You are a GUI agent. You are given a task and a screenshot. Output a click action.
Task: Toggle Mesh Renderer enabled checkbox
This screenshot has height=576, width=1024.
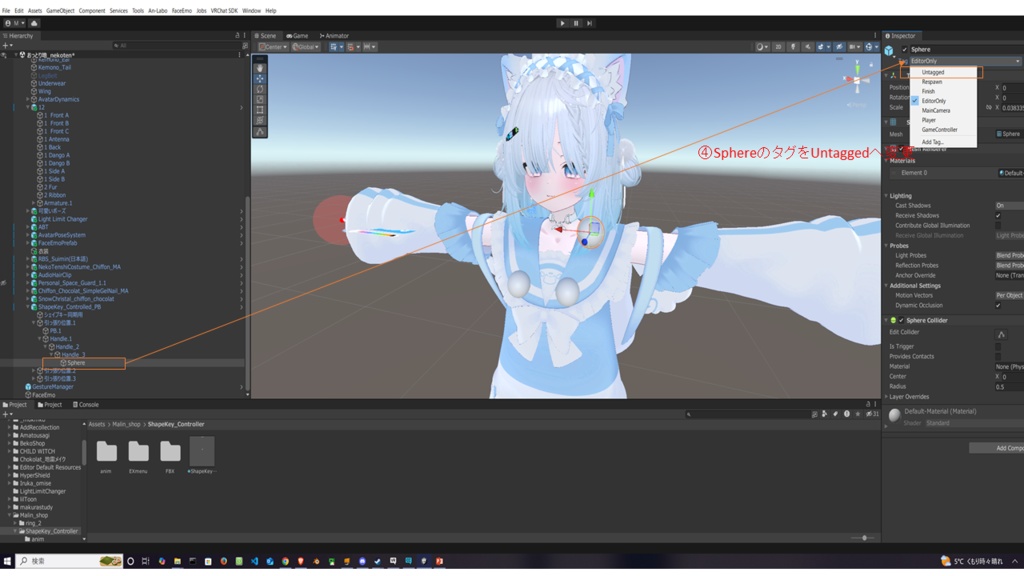[x=901, y=149]
